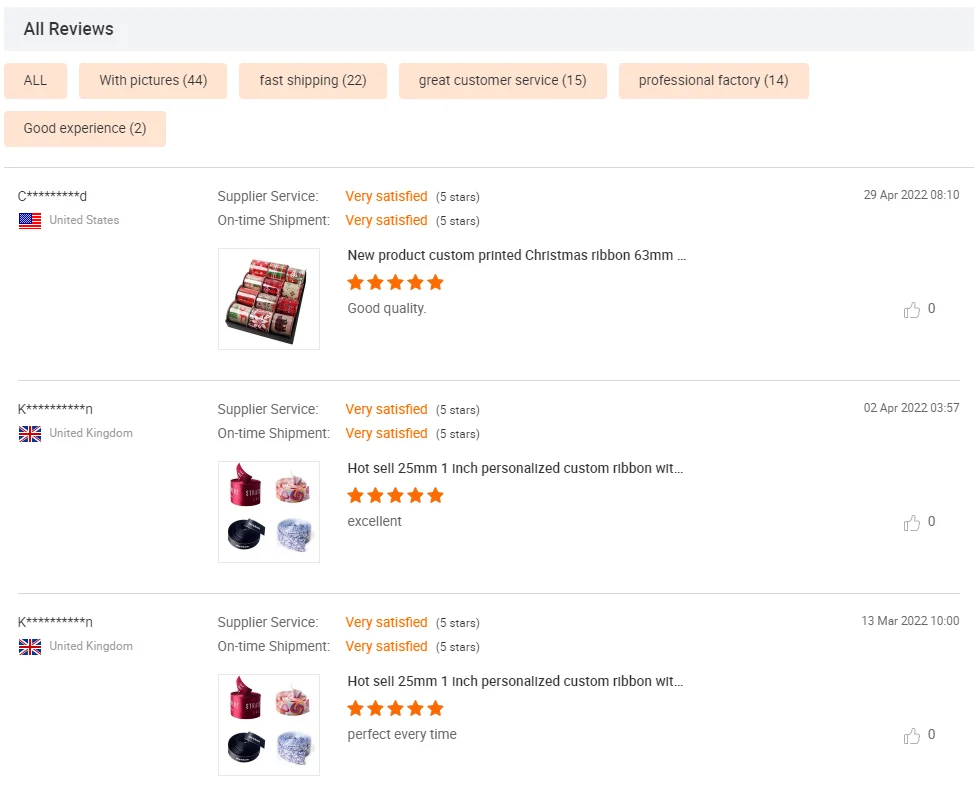Filter by great customer service (15)

(x=503, y=81)
